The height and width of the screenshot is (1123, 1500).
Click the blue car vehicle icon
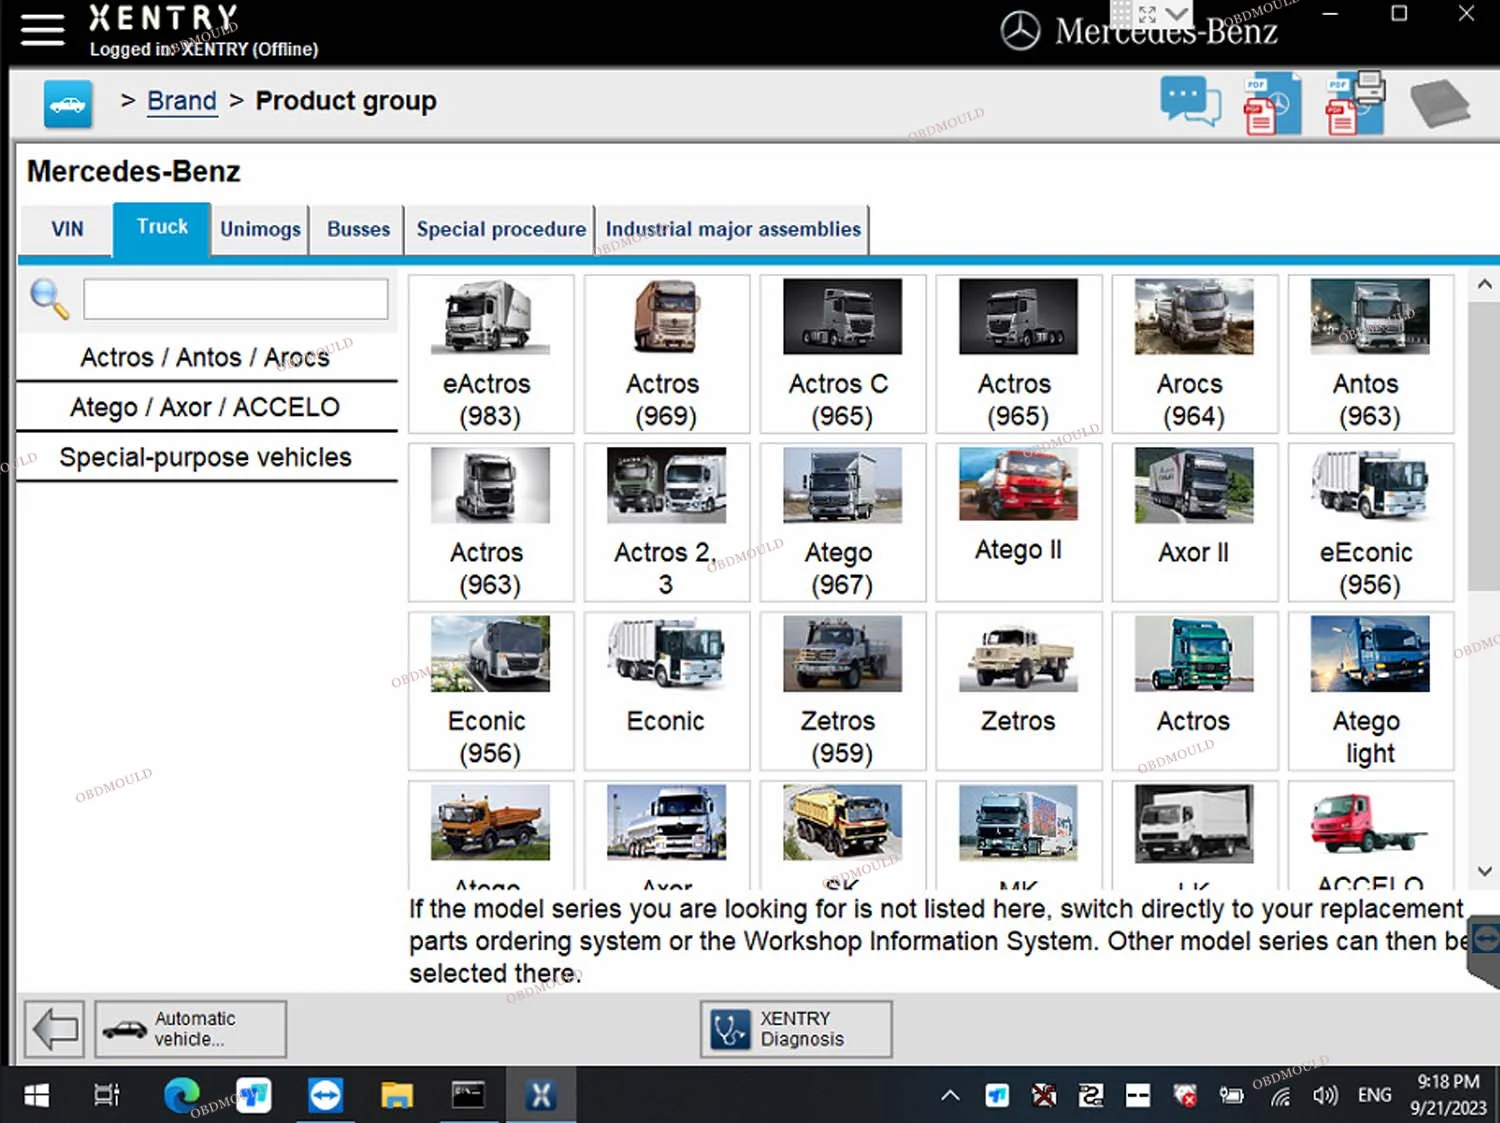tap(68, 104)
